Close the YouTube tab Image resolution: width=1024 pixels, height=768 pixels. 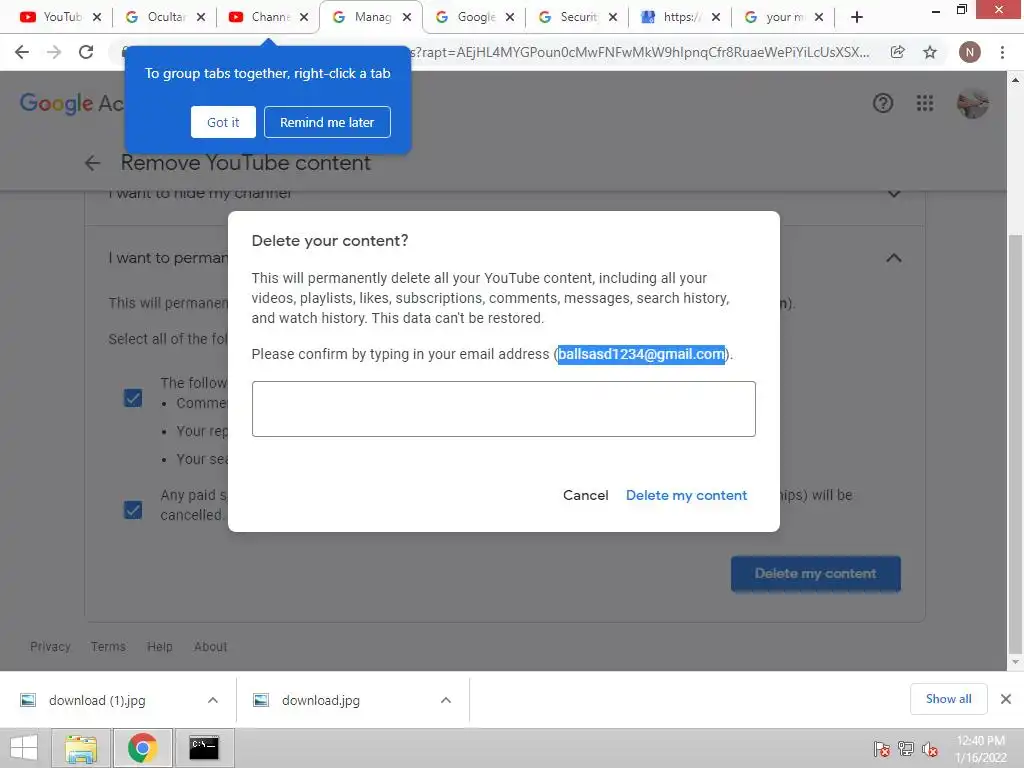[x=97, y=18]
